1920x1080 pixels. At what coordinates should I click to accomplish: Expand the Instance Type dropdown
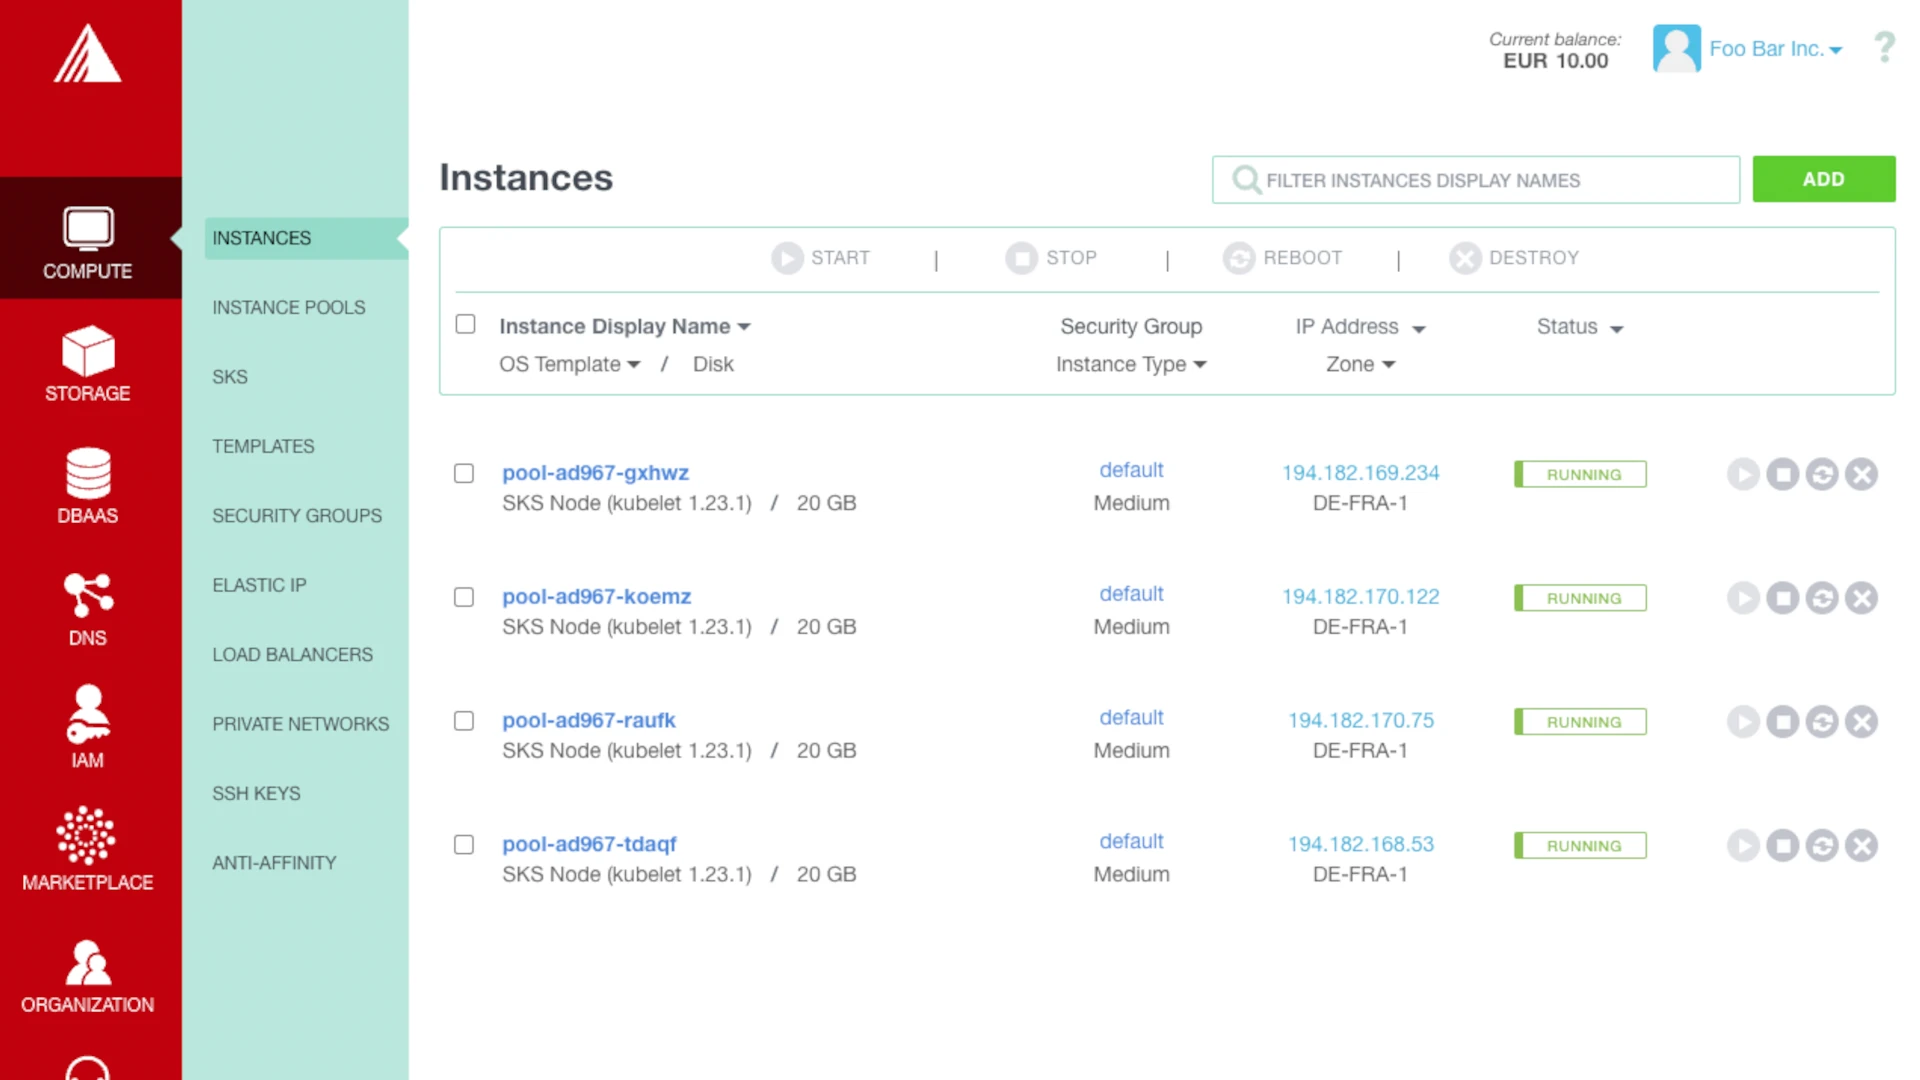coord(1132,364)
